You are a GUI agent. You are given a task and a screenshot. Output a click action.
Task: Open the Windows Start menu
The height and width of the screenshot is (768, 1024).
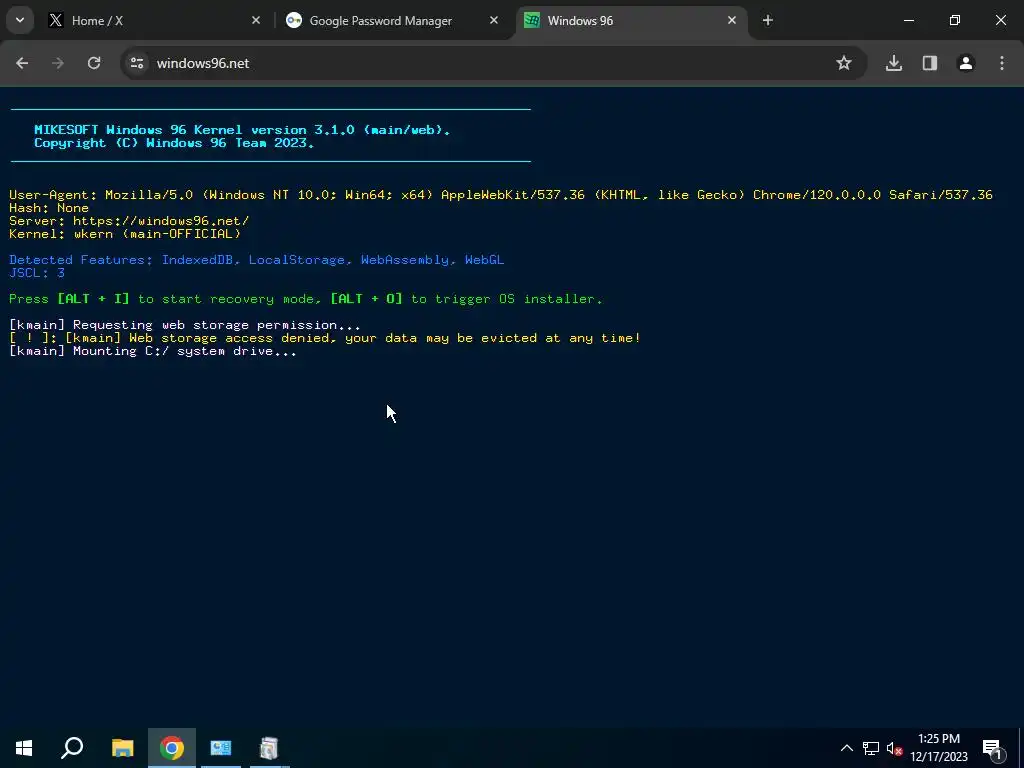tap(24, 748)
